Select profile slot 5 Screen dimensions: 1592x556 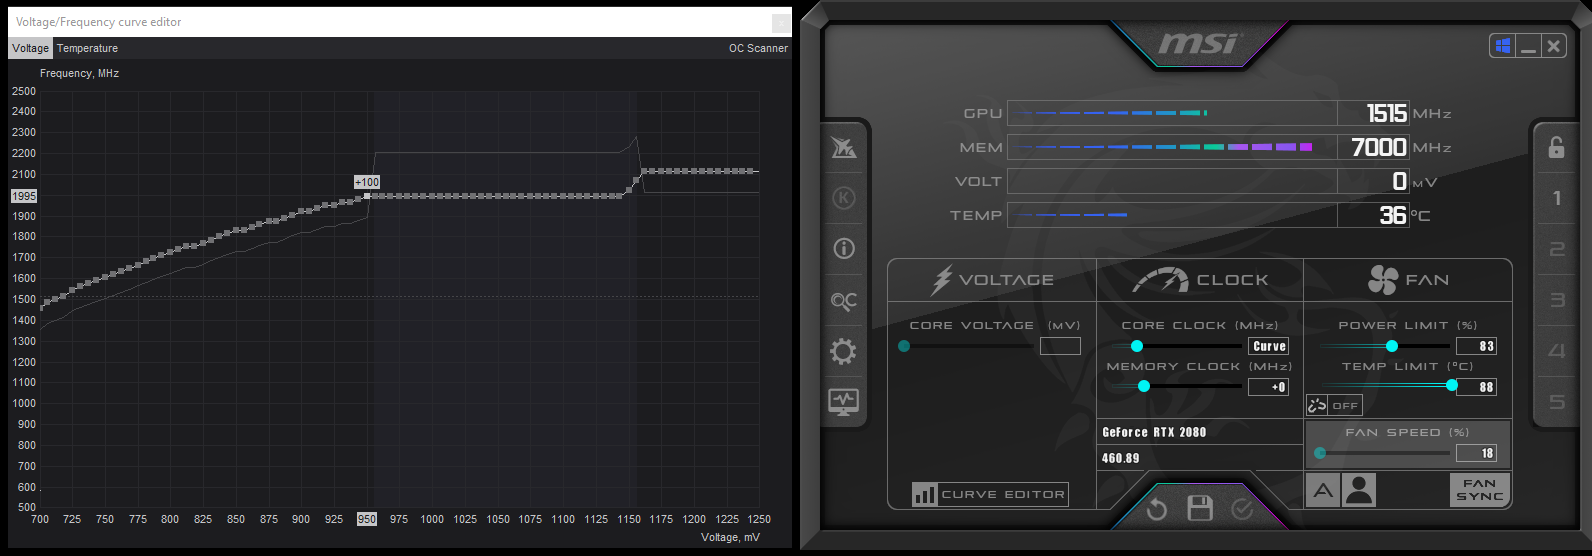(1556, 402)
